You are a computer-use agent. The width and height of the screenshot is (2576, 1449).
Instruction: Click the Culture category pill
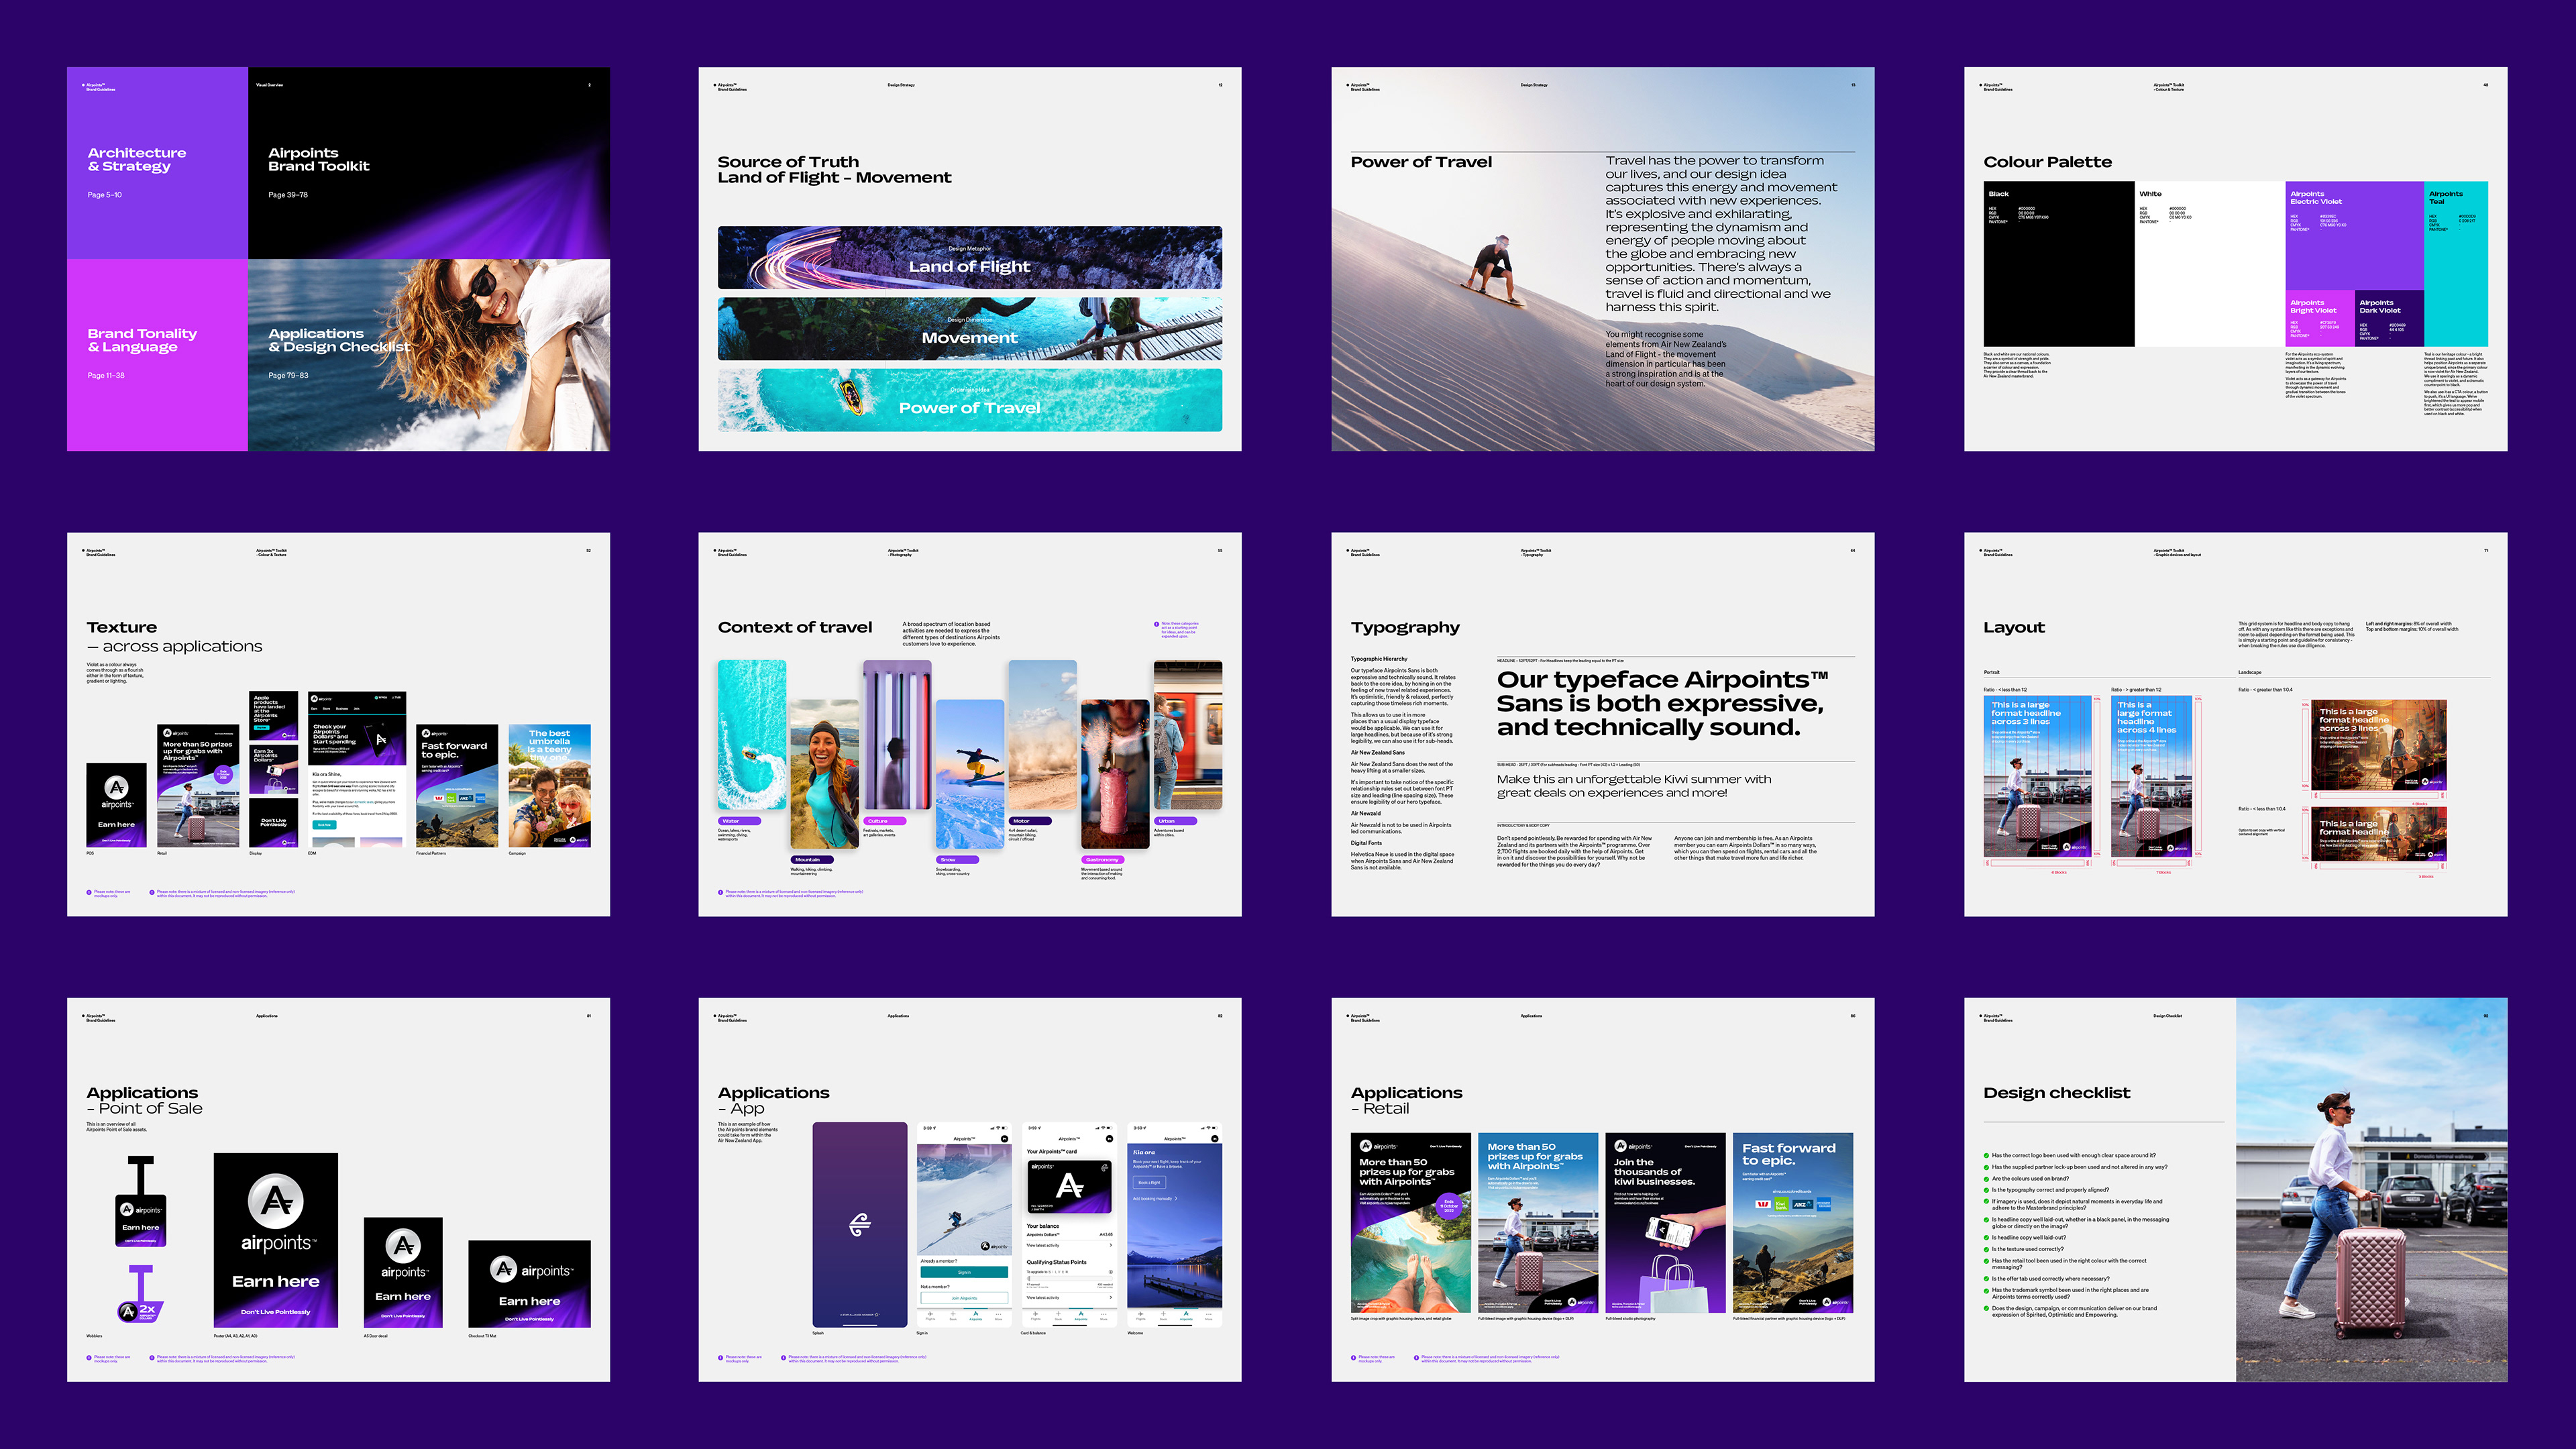[x=884, y=821]
